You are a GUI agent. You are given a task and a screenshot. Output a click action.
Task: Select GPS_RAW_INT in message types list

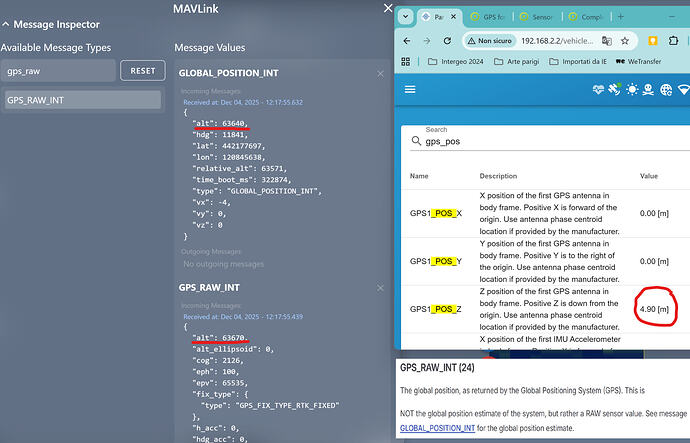click(82, 100)
